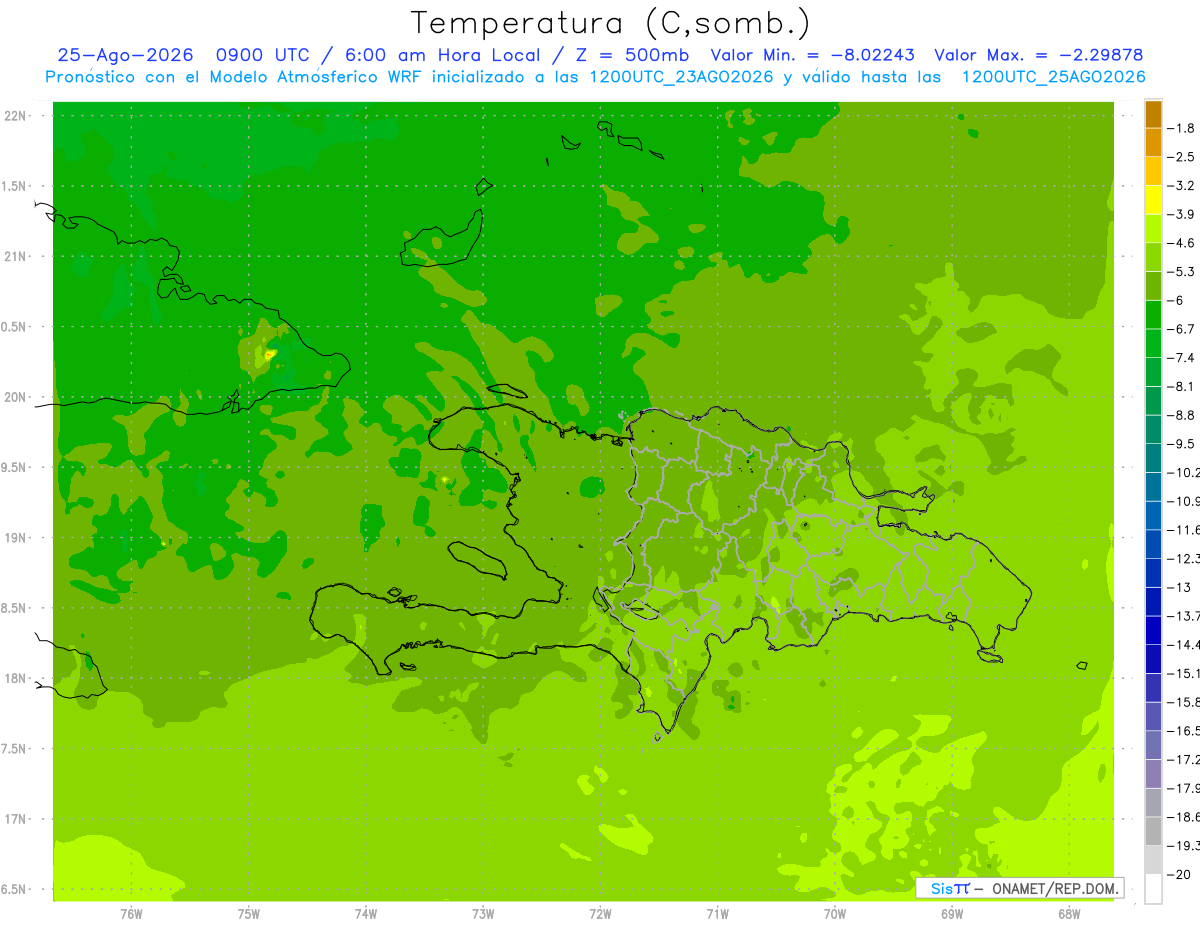Click the '-11.6' colorbar value

(1184, 529)
